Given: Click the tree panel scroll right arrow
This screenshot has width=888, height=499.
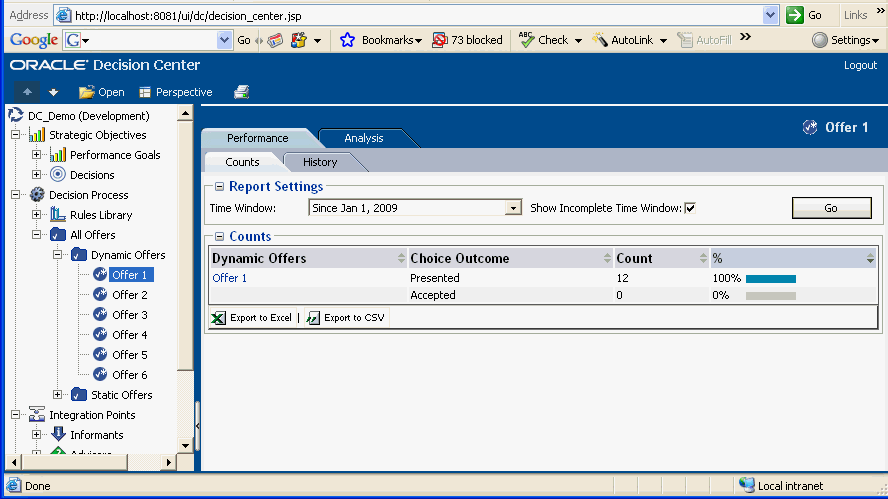Looking at the screenshot, I should [x=168, y=462].
